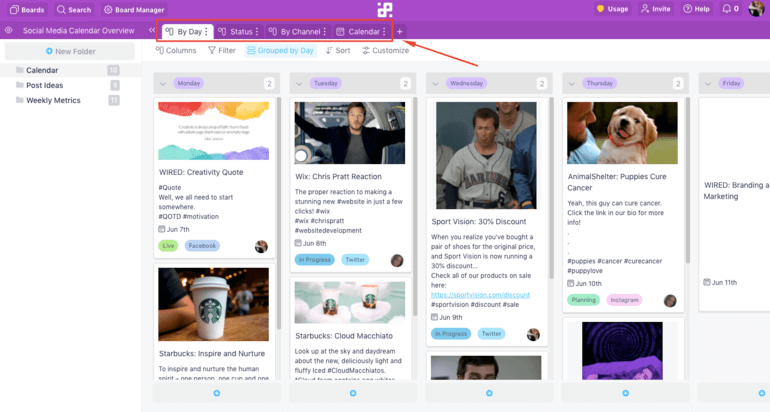Open the Boards menu
The height and width of the screenshot is (412, 770).
click(x=28, y=9)
